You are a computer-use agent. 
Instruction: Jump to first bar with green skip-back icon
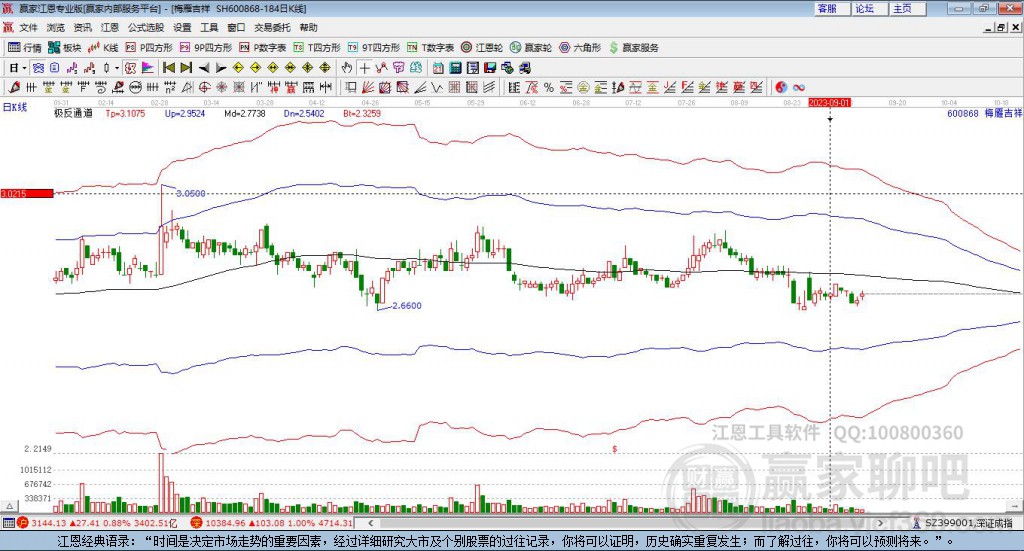[168, 68]
